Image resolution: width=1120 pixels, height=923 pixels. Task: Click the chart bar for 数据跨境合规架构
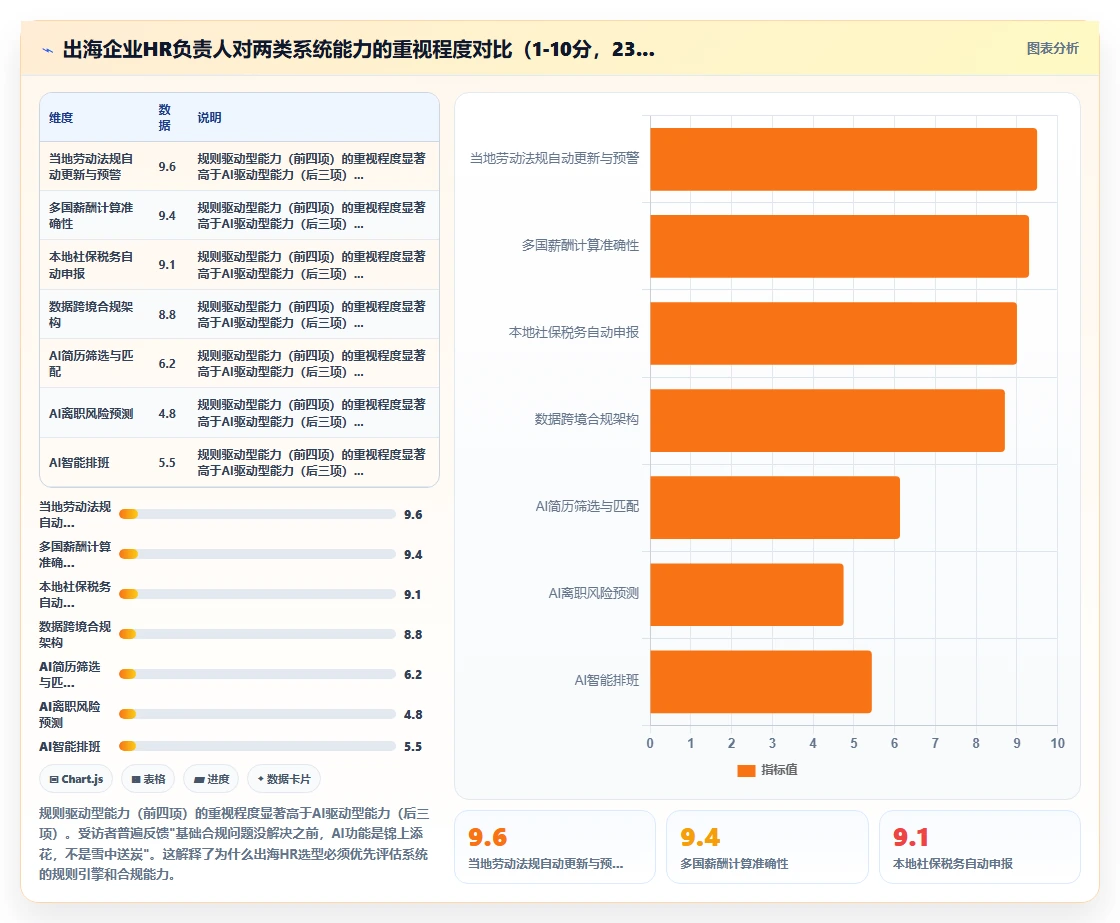[828, 421]
